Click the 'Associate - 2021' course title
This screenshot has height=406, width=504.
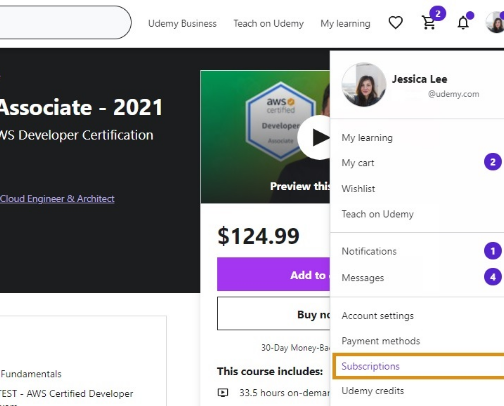tap(81, 107)
